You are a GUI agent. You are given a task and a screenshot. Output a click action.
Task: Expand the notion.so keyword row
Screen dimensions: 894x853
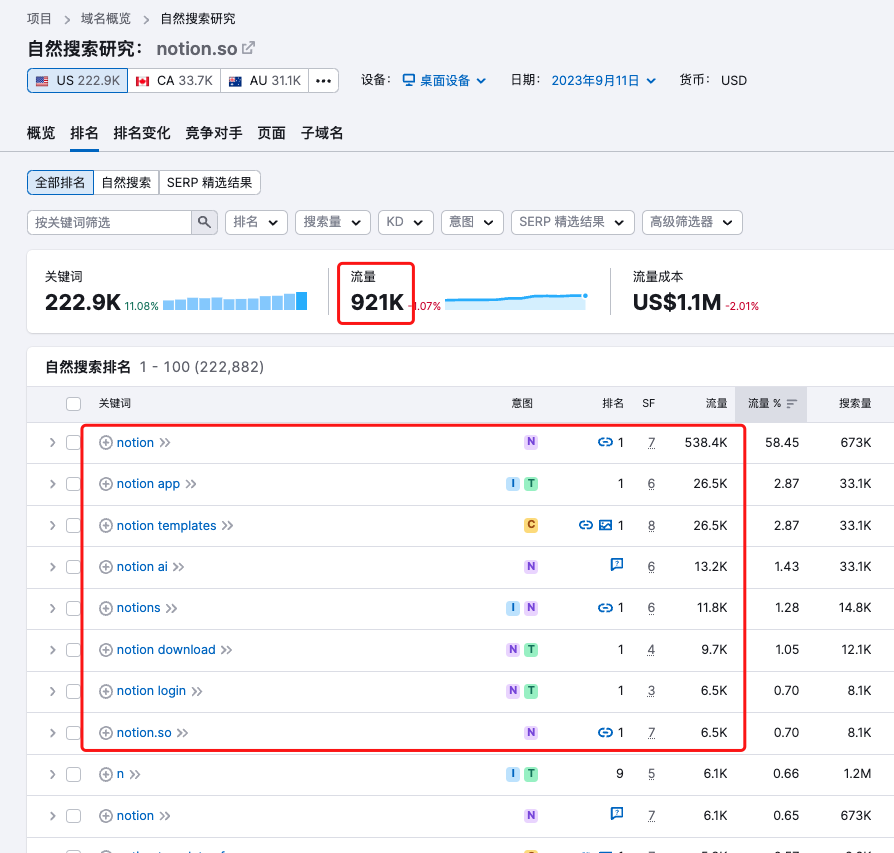click(x=52, y=733)
